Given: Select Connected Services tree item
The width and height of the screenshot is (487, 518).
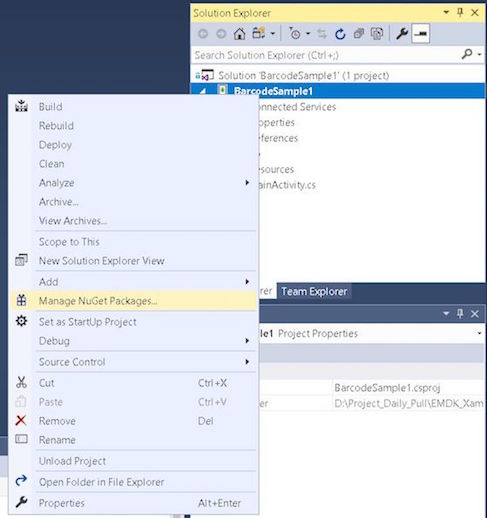Looking at the screenshot, I should click(x=298, y=107).
